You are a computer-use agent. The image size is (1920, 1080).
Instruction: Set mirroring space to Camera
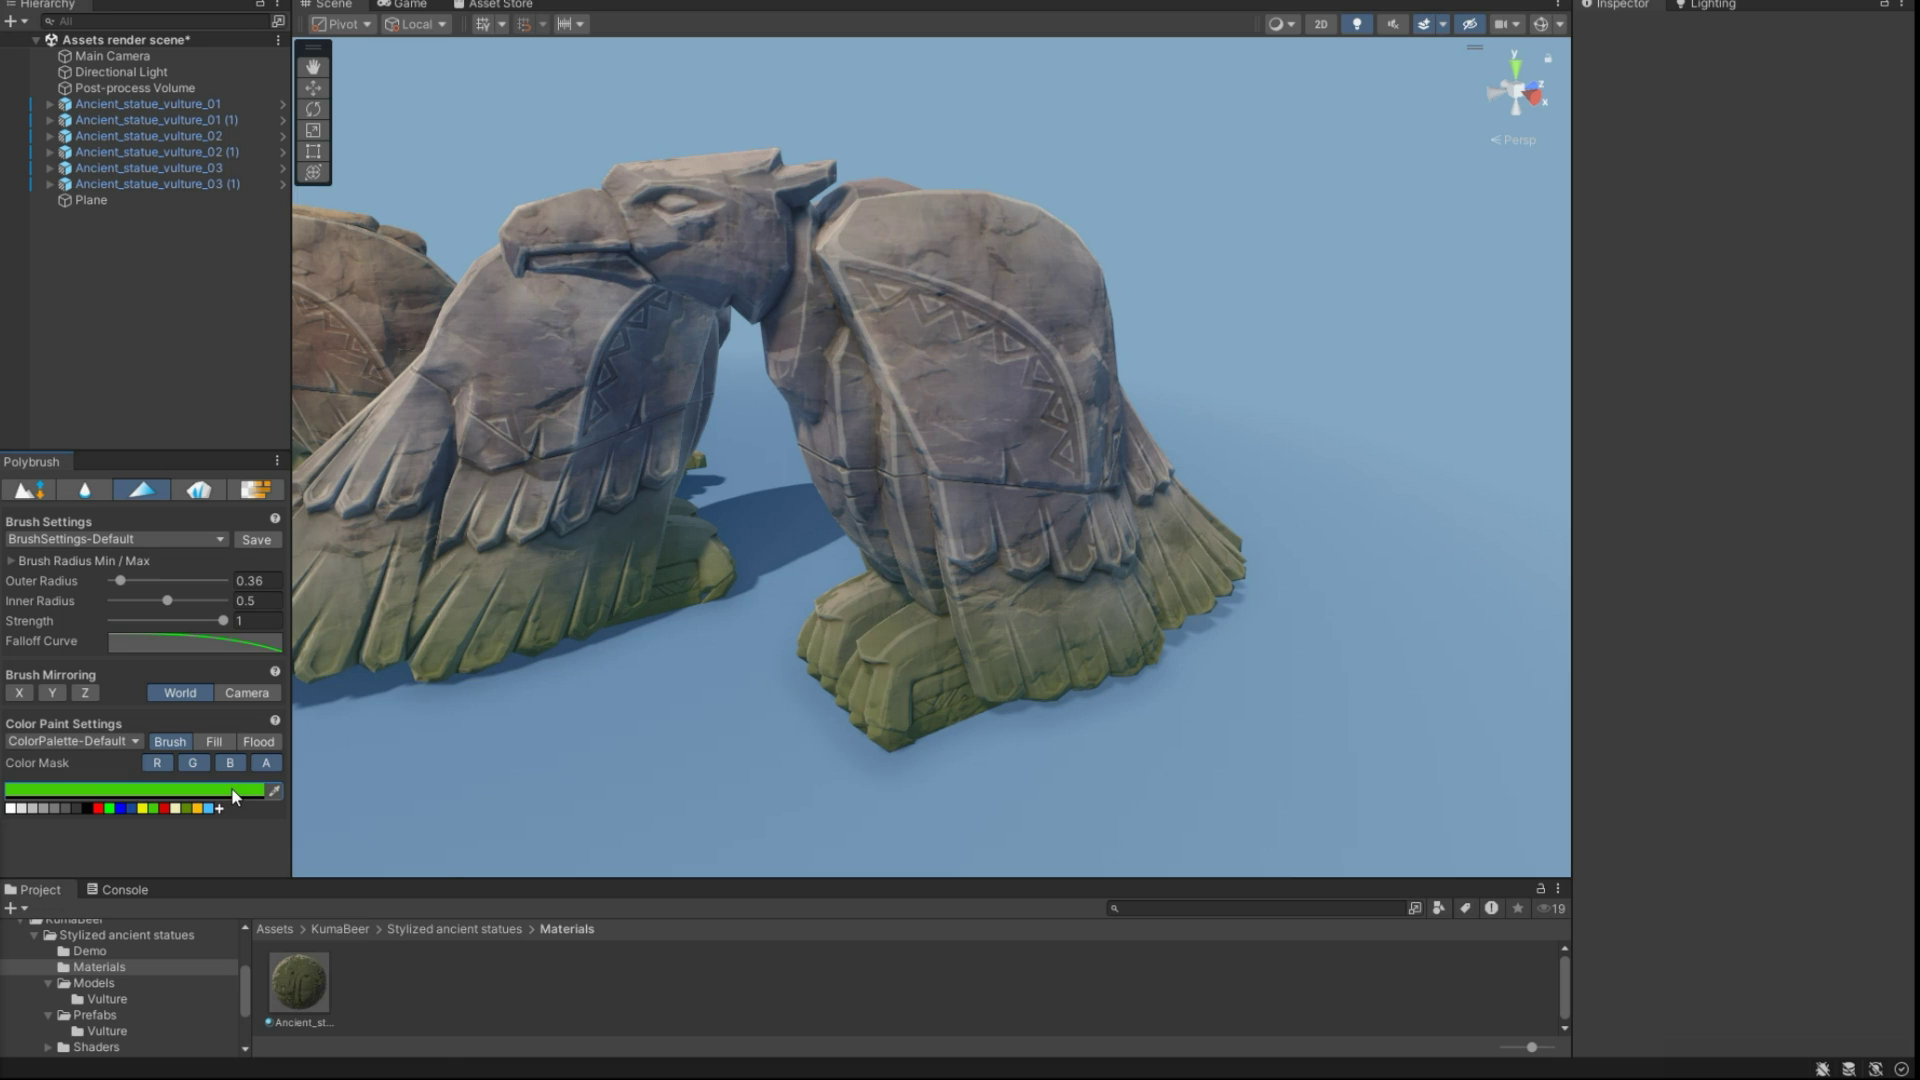[247, 693]
